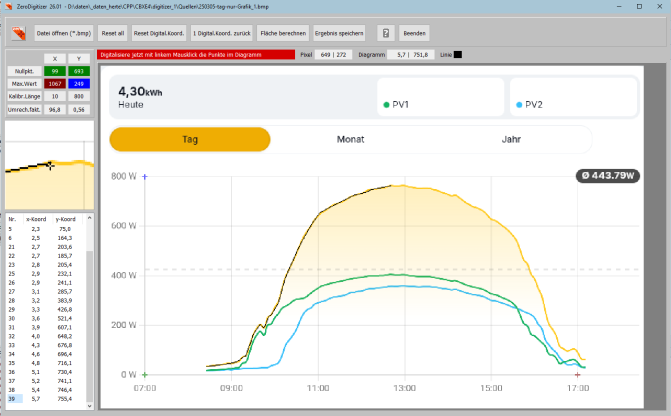The width and height of the screenshot is (671, 416).
Task: Select the 'Jahr' tab
Action: tap(511, 140)
